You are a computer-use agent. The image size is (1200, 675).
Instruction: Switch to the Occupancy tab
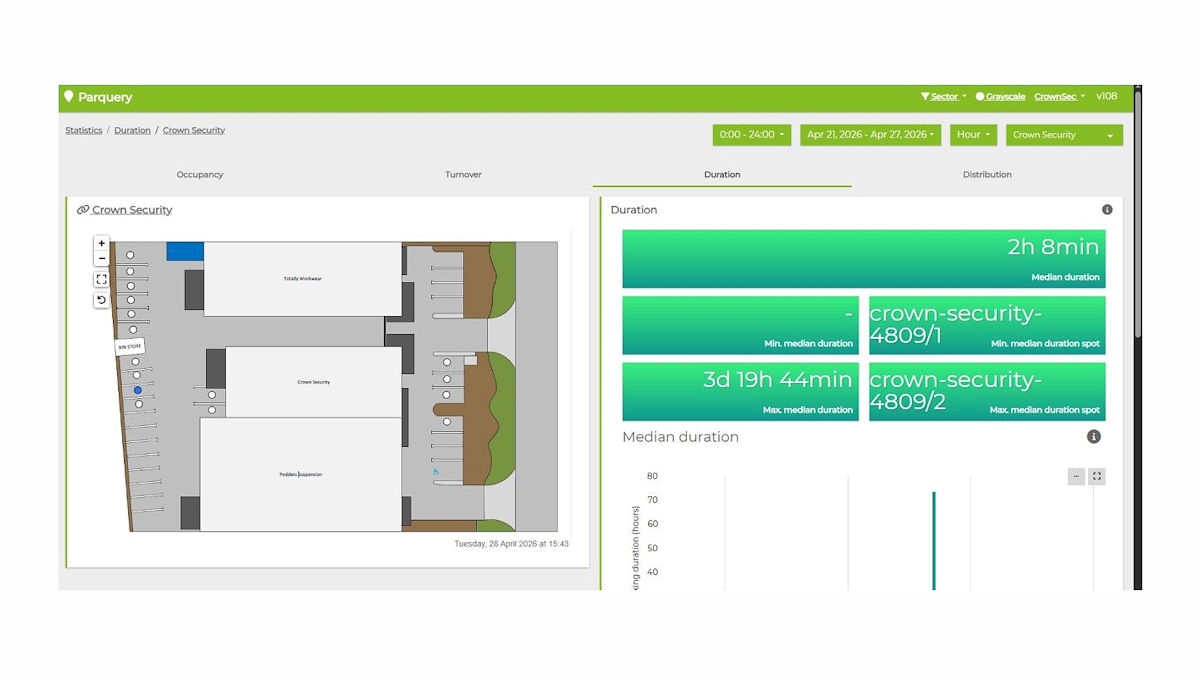click(200, 175)
